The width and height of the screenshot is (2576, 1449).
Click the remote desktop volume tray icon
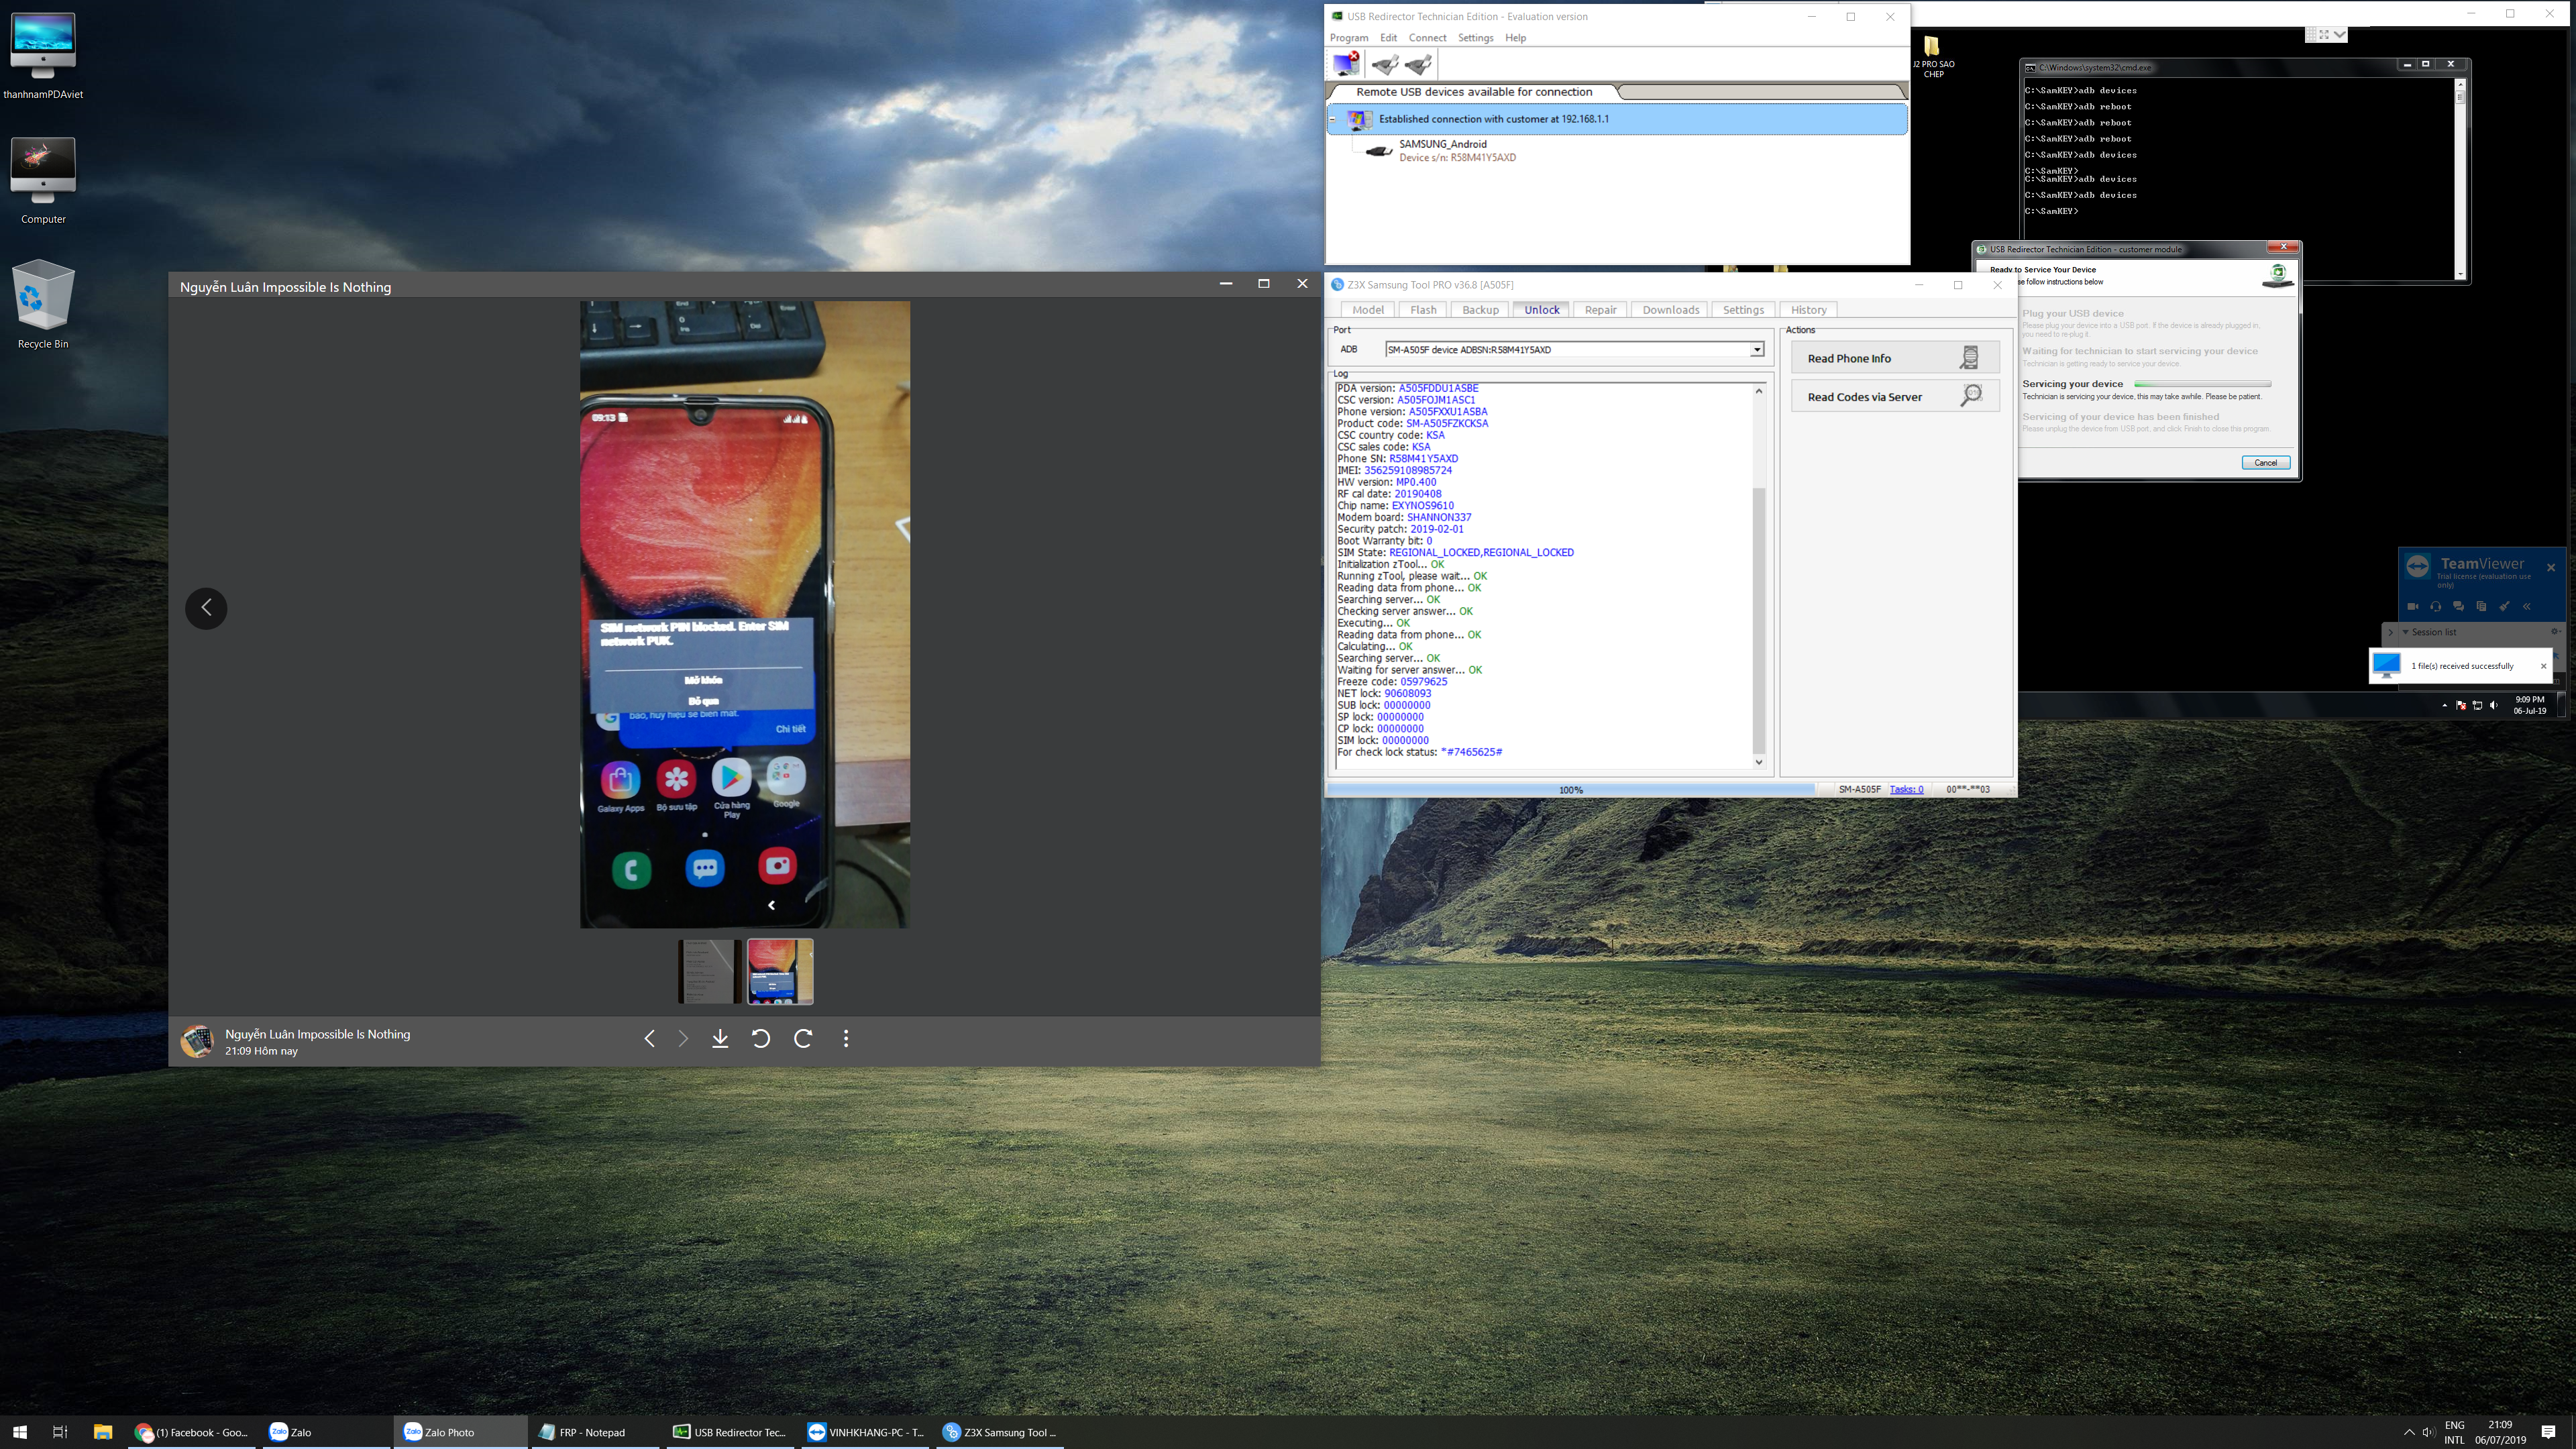point(2493,705)
